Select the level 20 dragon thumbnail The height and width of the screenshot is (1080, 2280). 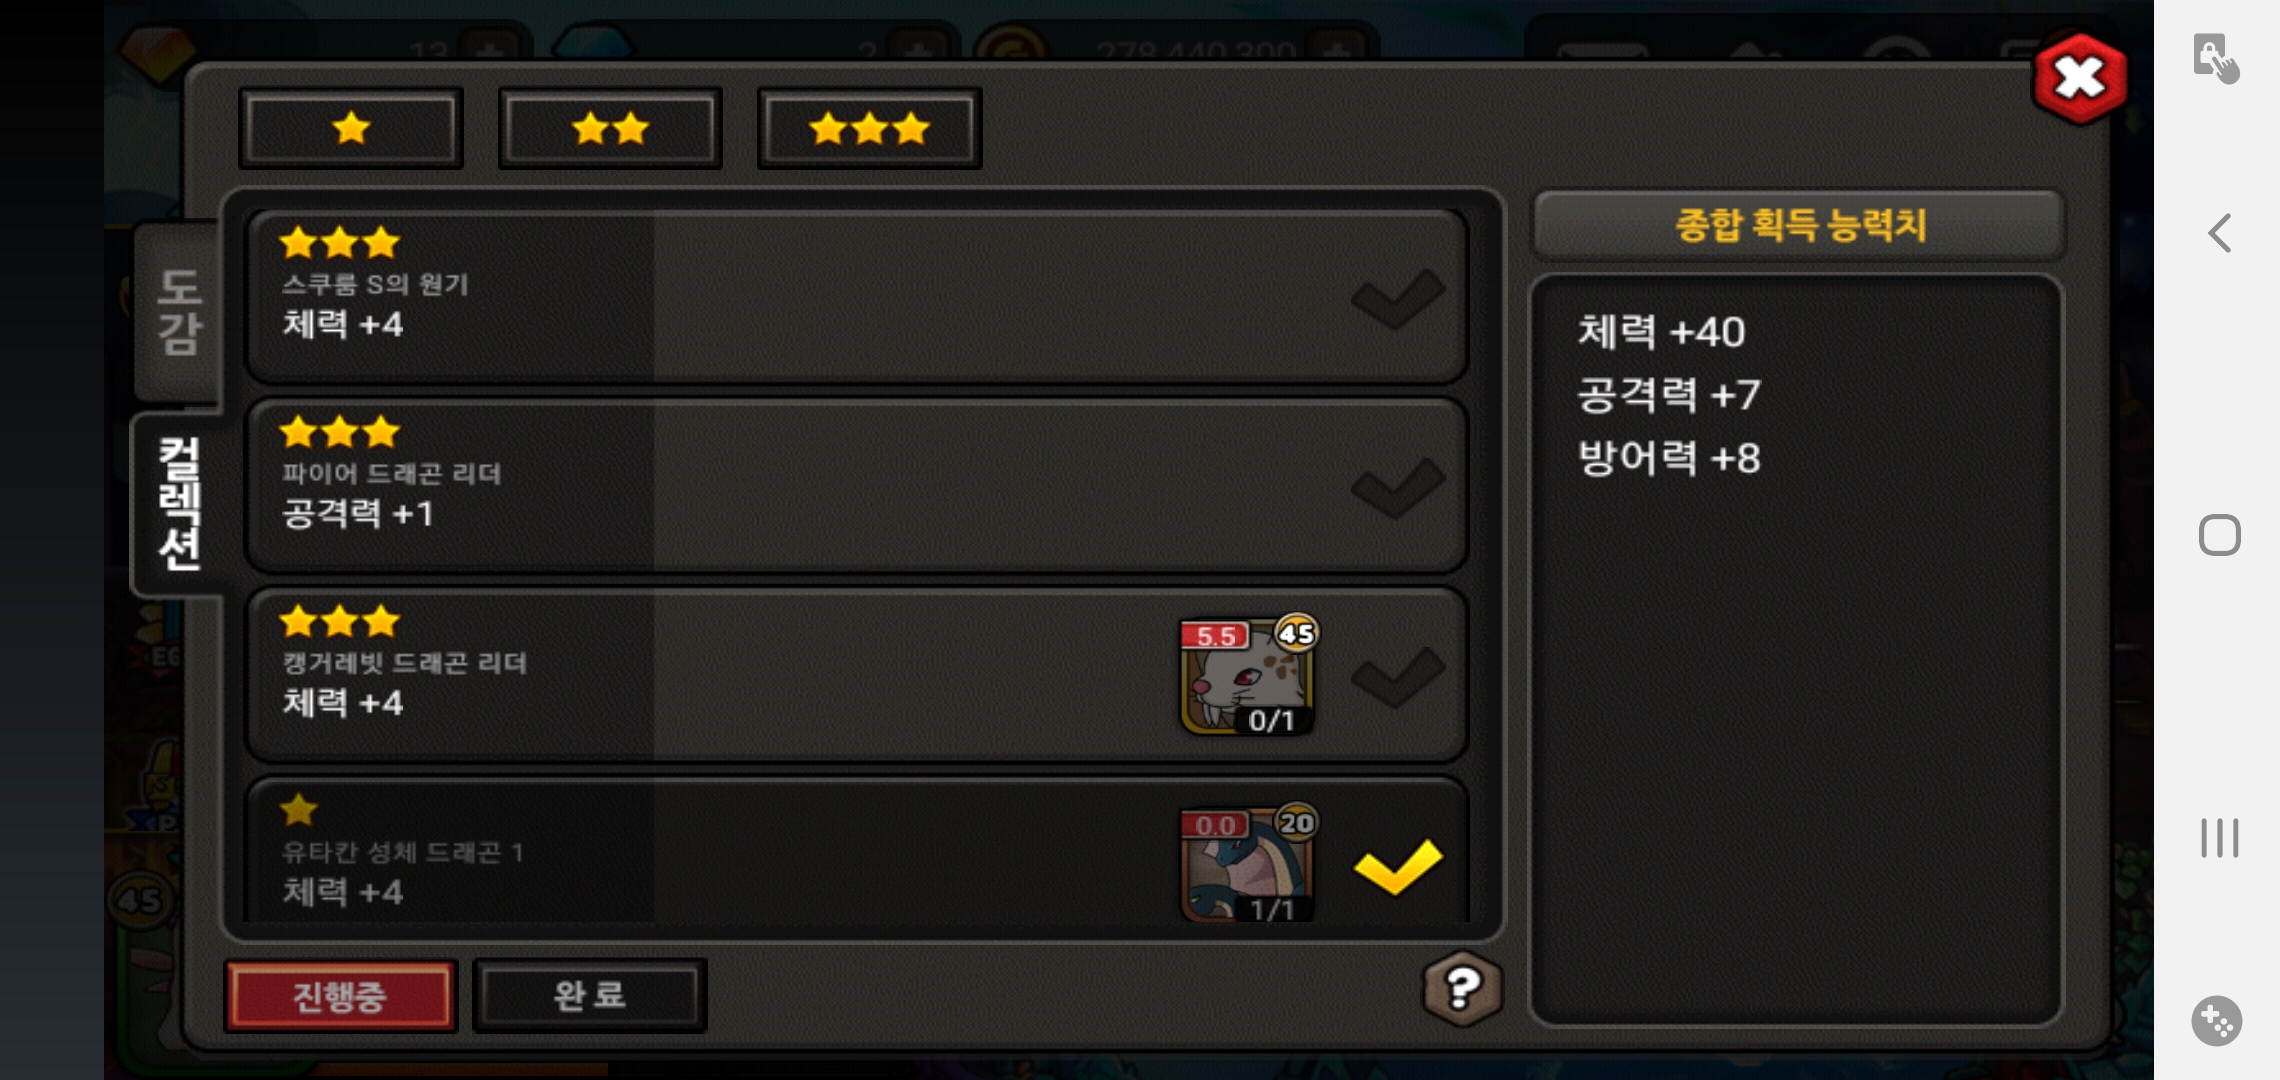1248,863
